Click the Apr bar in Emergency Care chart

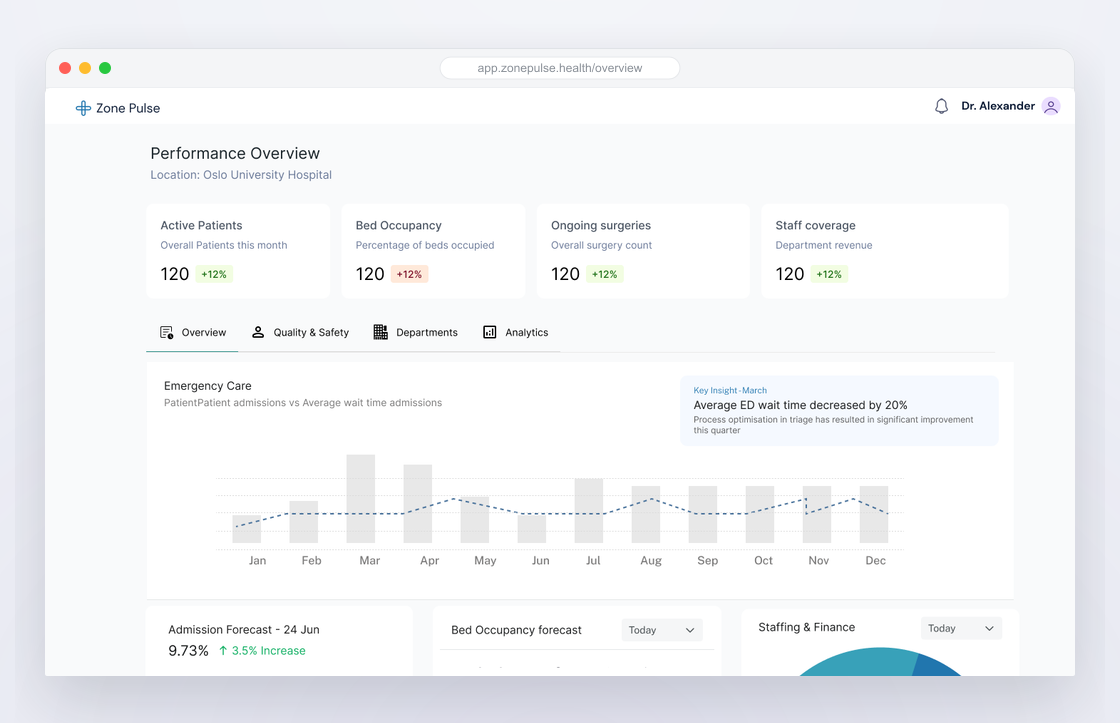pos(418,504)
